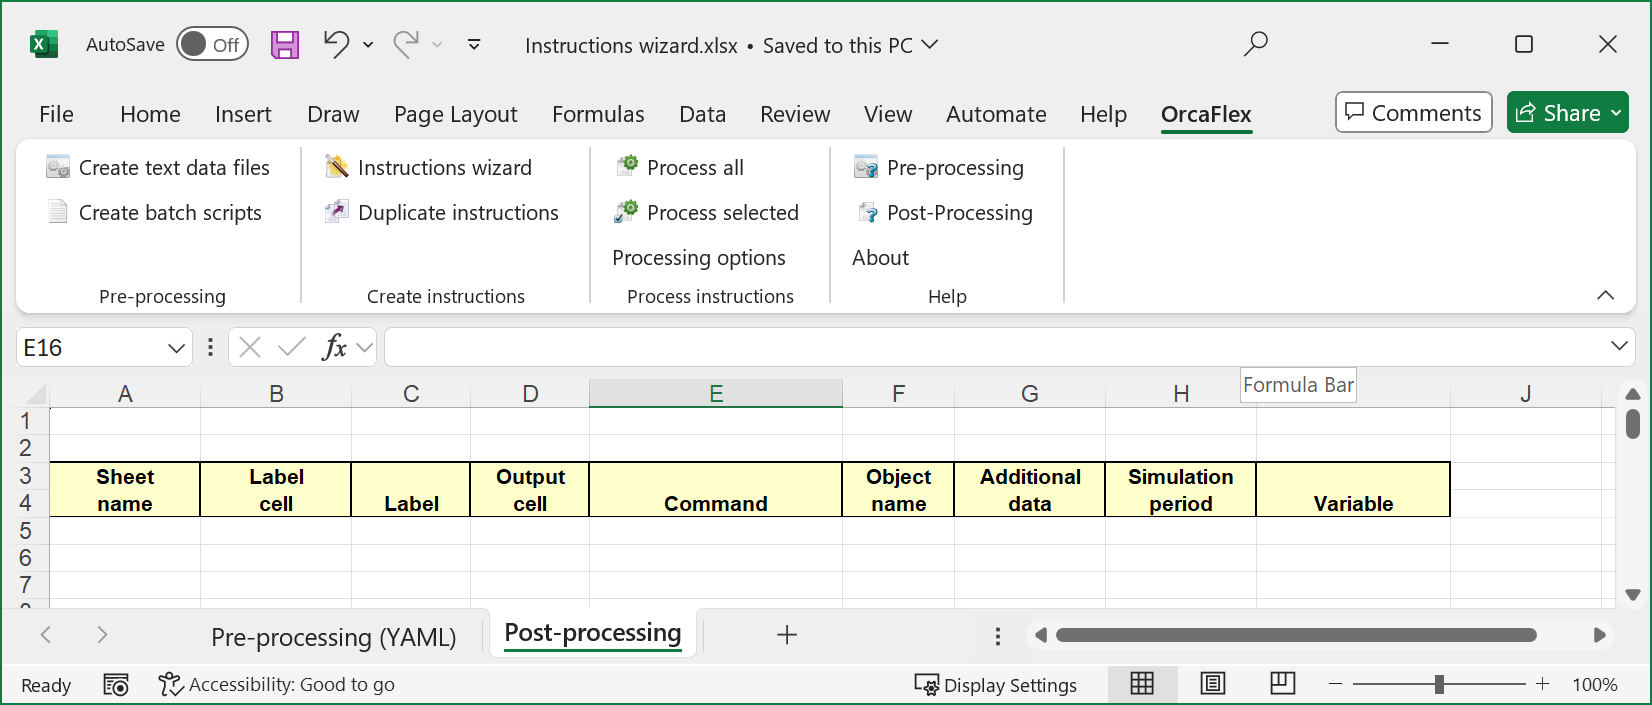The image size is (1652, 705).
Task: Switch to Page Layout view
Action: 1213,684
